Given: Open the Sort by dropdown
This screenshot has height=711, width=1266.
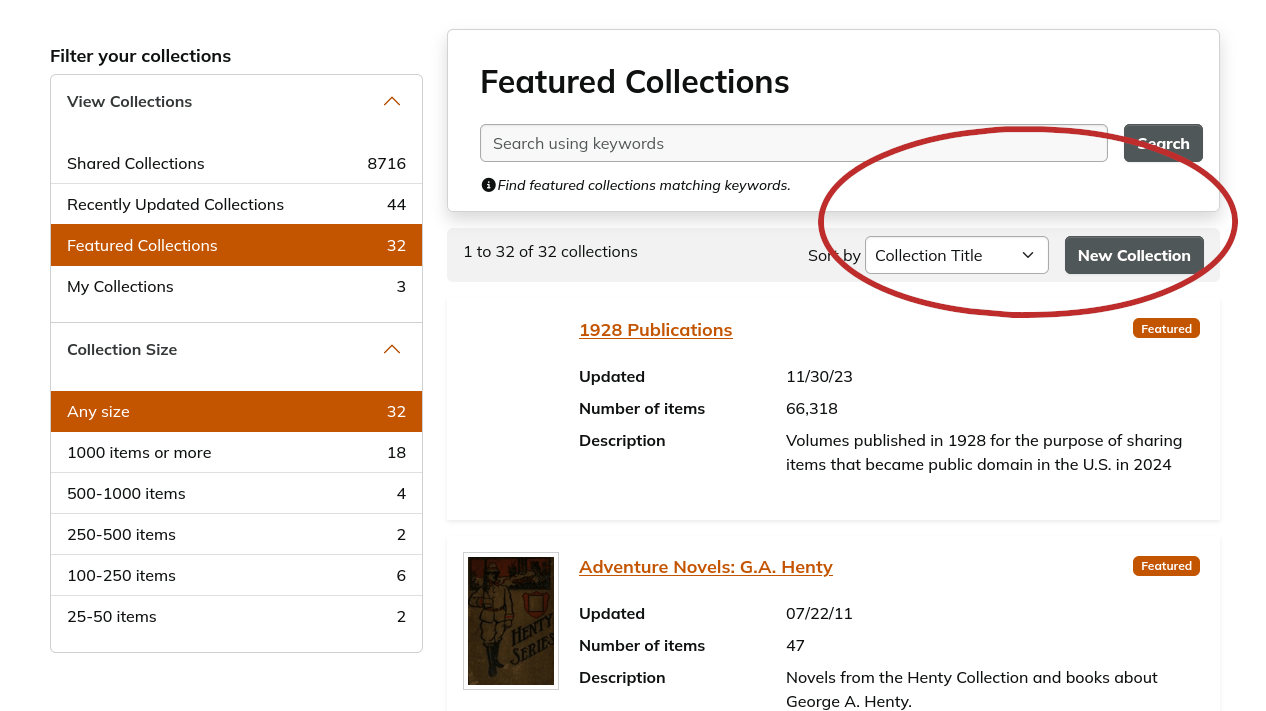Looking at the screenshot, I should click(x=956, y=255).
